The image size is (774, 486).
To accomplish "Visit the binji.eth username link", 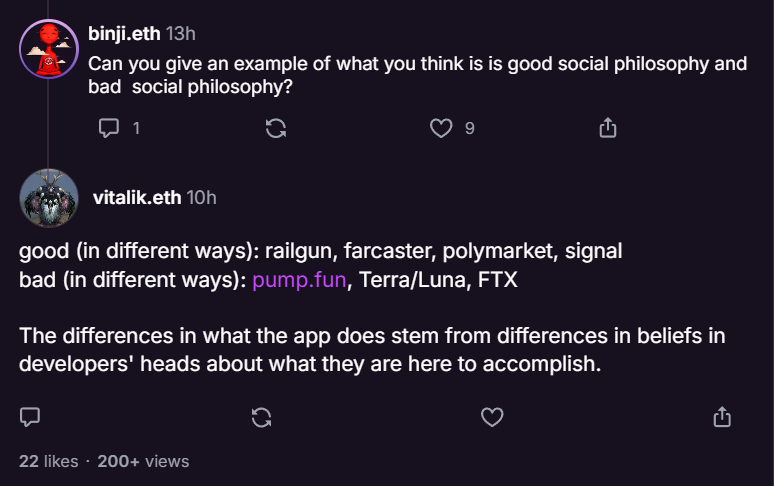I will click(124, 34).
